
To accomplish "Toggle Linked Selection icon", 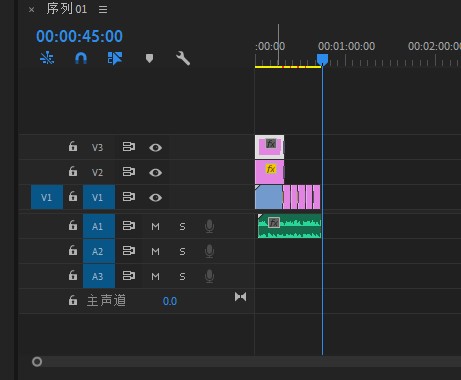I will [115, 58].
